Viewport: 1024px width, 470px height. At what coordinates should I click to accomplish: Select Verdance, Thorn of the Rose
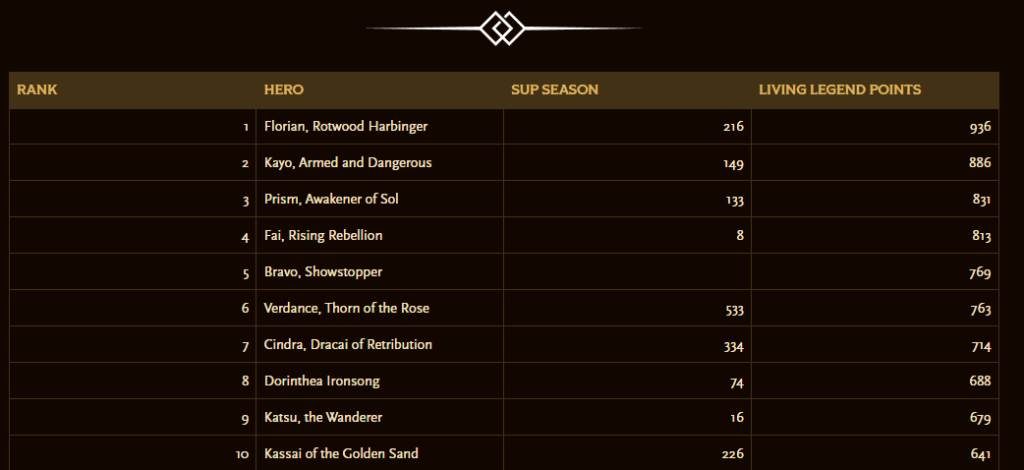tap(346, 308)
